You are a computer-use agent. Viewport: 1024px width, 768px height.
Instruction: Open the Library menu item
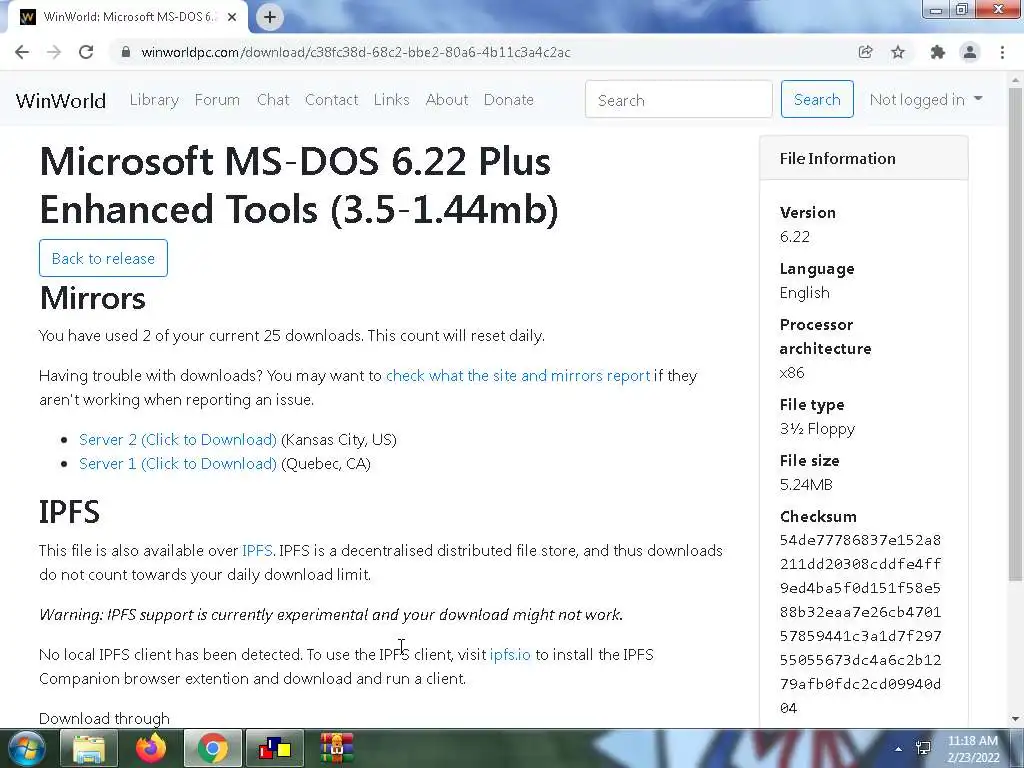(154, 100)
